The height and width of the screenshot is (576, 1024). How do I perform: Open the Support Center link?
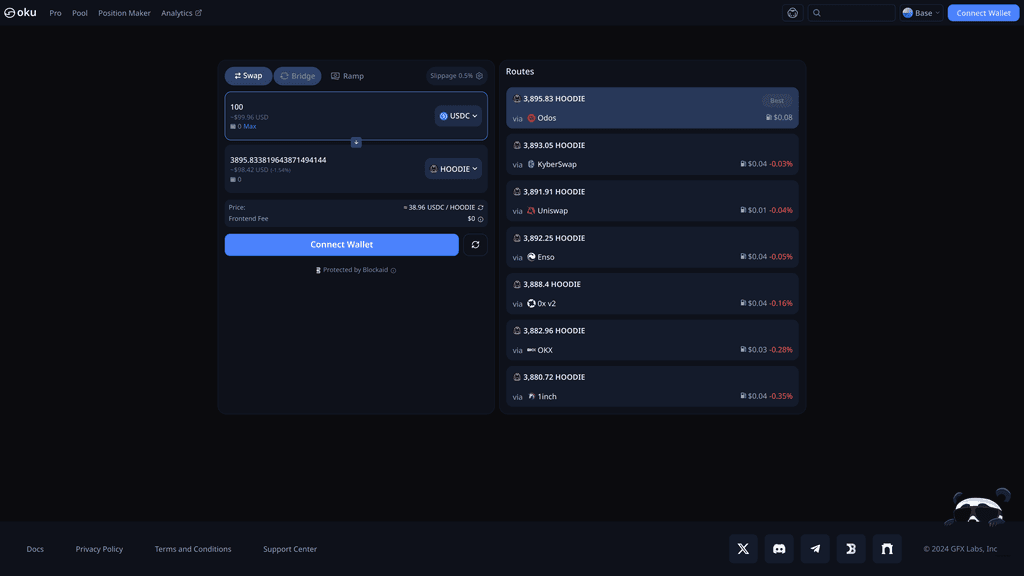click(x=290, y=549)
